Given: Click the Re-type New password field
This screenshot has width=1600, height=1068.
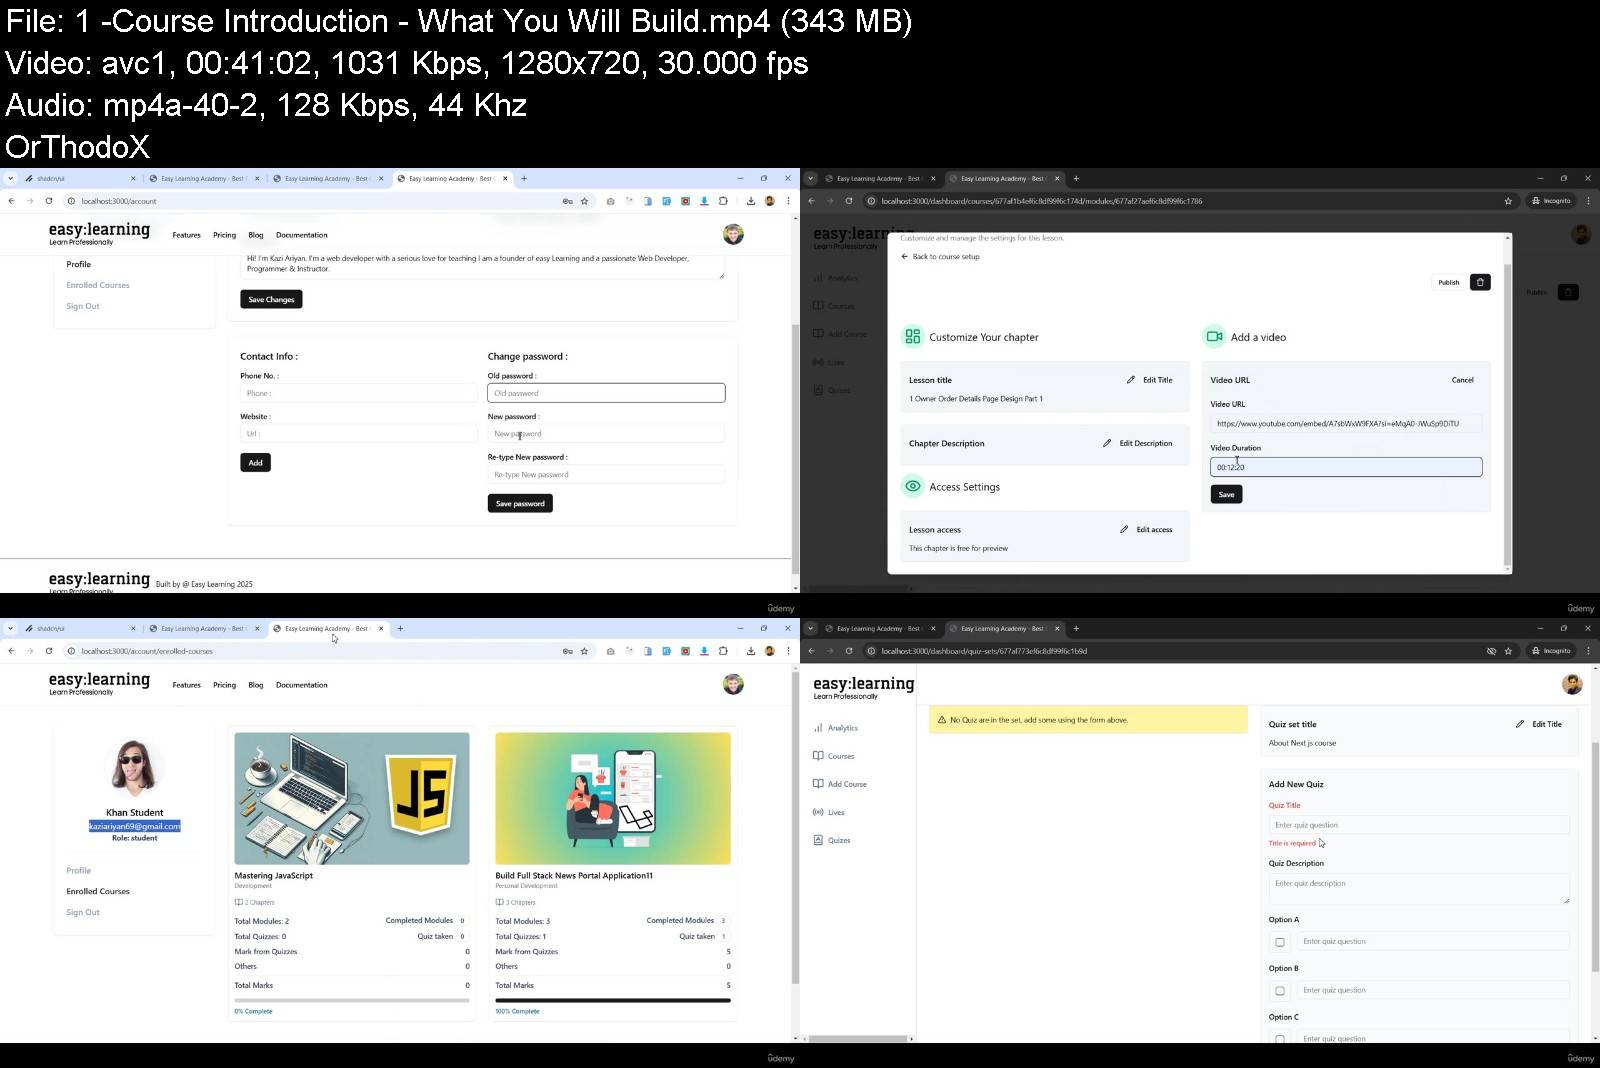Looking at the screenshot, I should point(606,475).
